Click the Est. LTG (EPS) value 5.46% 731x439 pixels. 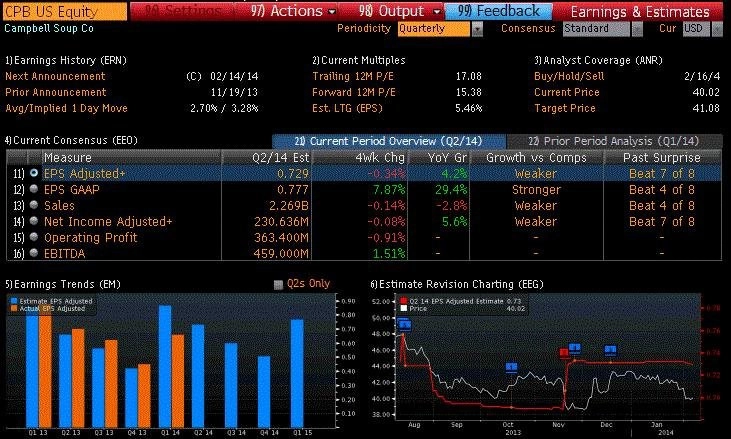pos(469,108)
